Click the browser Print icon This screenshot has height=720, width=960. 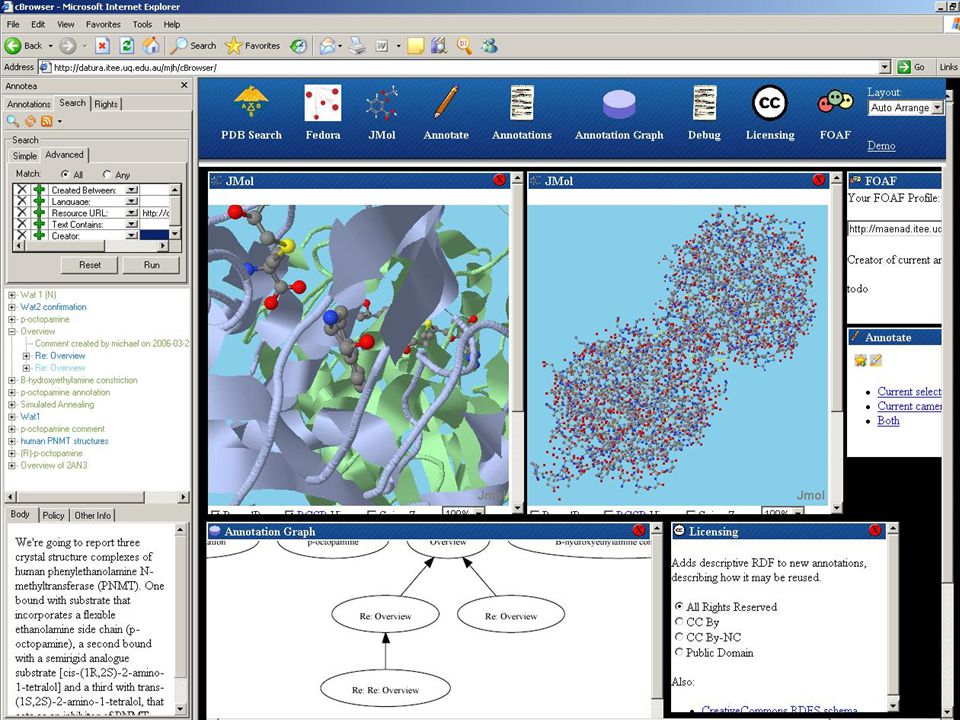357,45
